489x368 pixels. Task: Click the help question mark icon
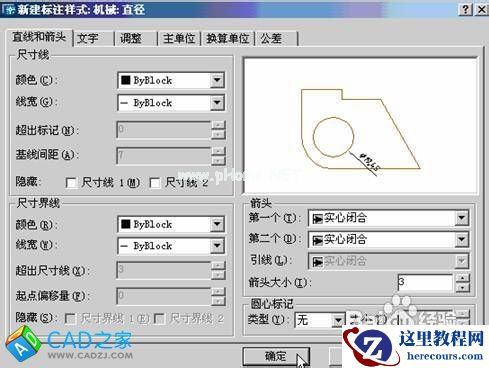click(466, 10)
